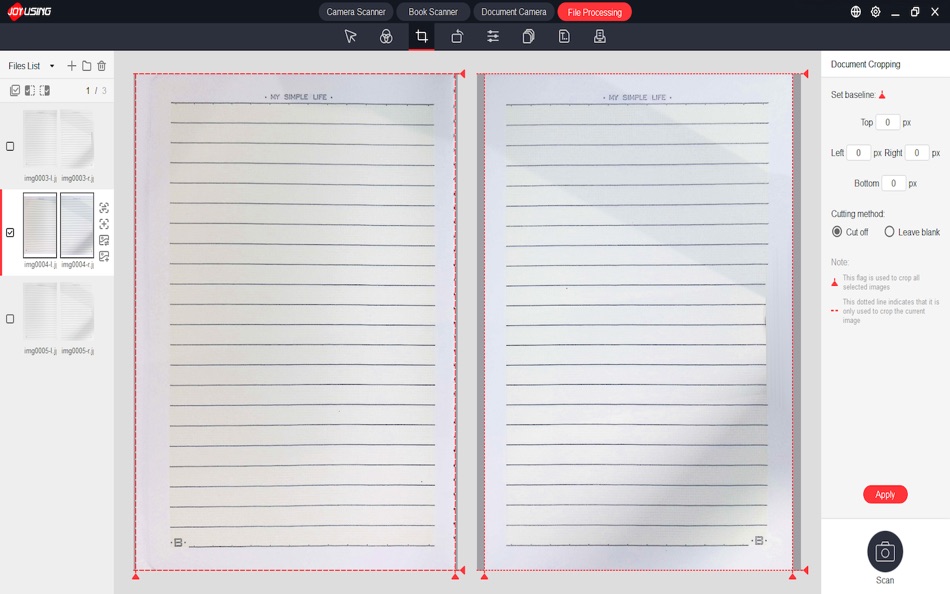This screenshot has height=594, width=950.
Task: Switch to the Book Scanner tab
Action: [x=431, y=11]
